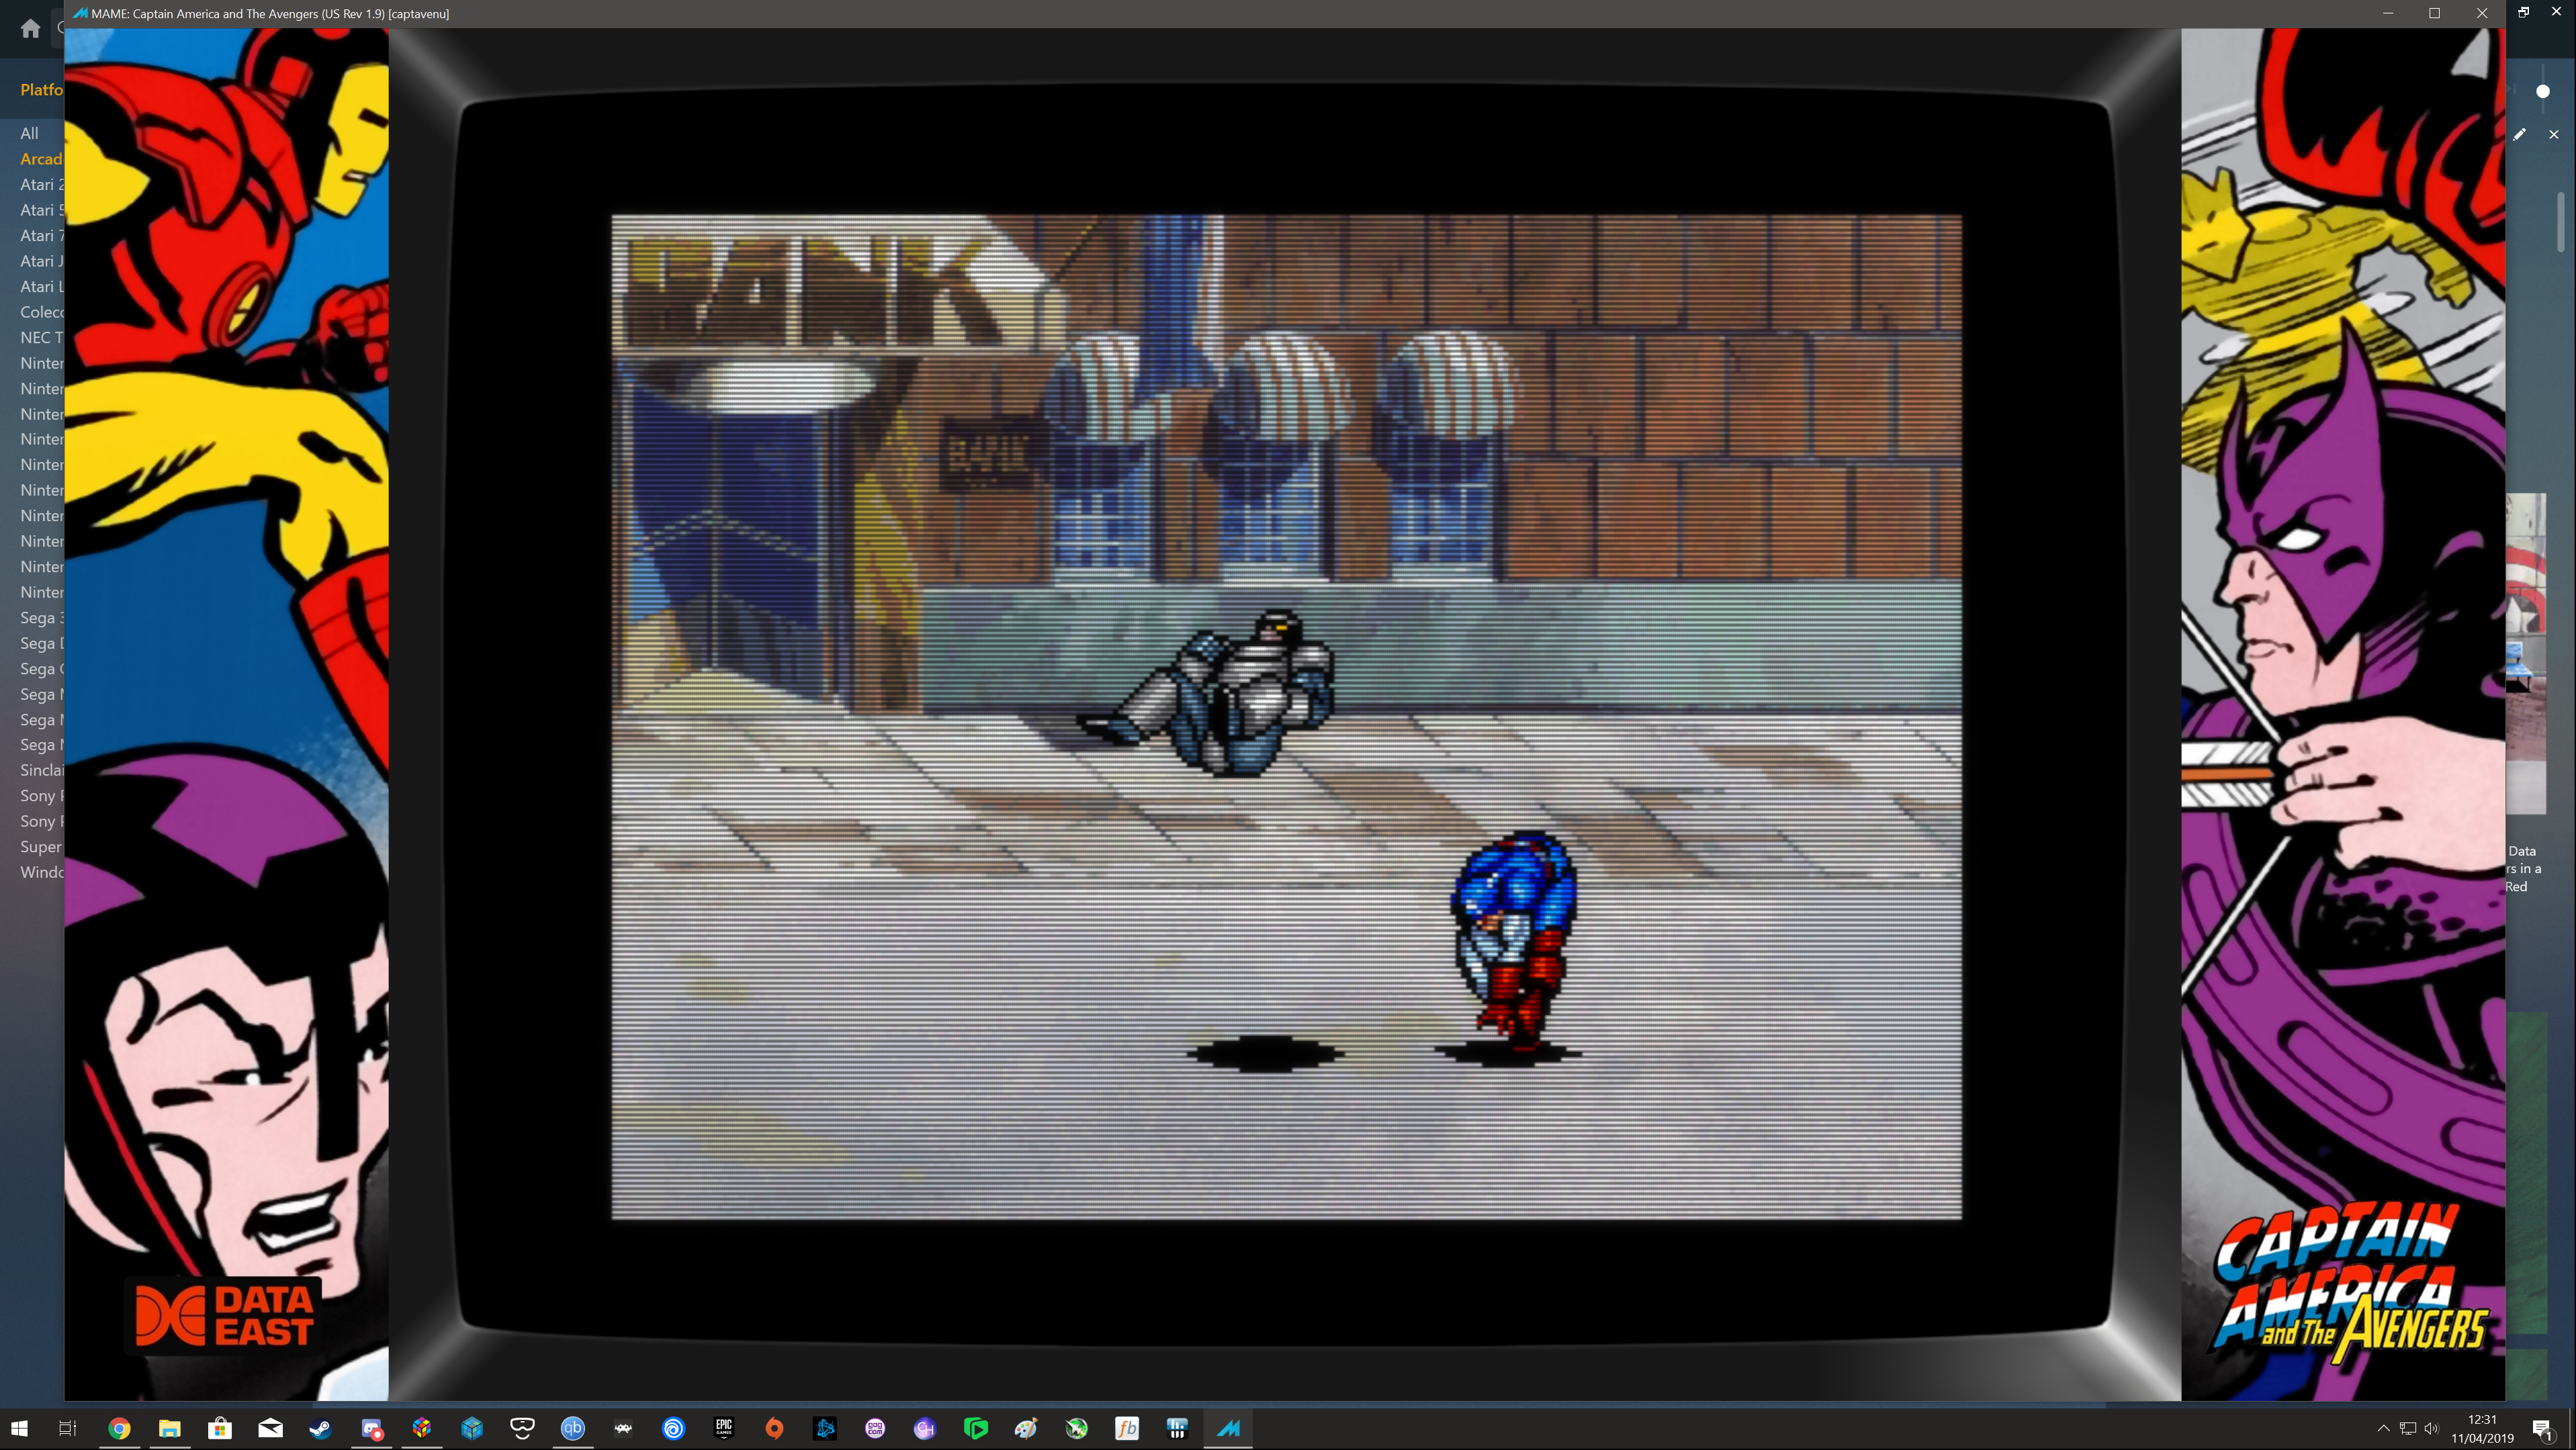
Task: Open the blue cube taskbar app
Action: pos(472,1428)
